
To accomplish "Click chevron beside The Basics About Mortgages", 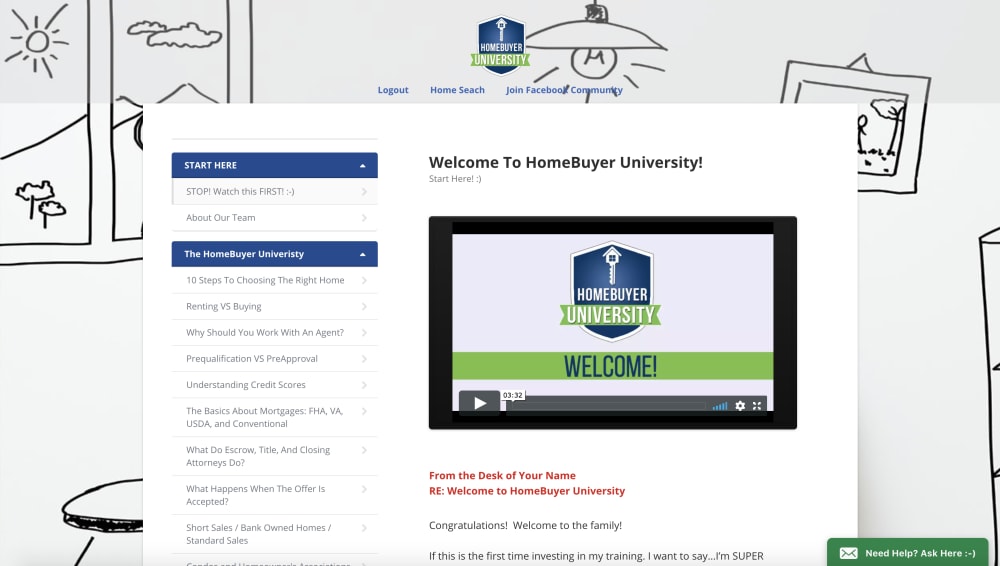I will (x=364, y=412).
